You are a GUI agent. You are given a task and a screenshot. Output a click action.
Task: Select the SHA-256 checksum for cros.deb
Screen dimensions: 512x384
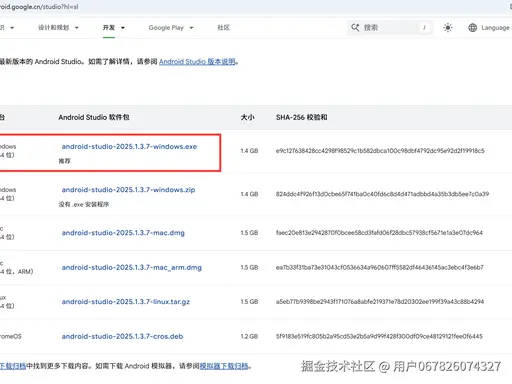pos(379,336)
